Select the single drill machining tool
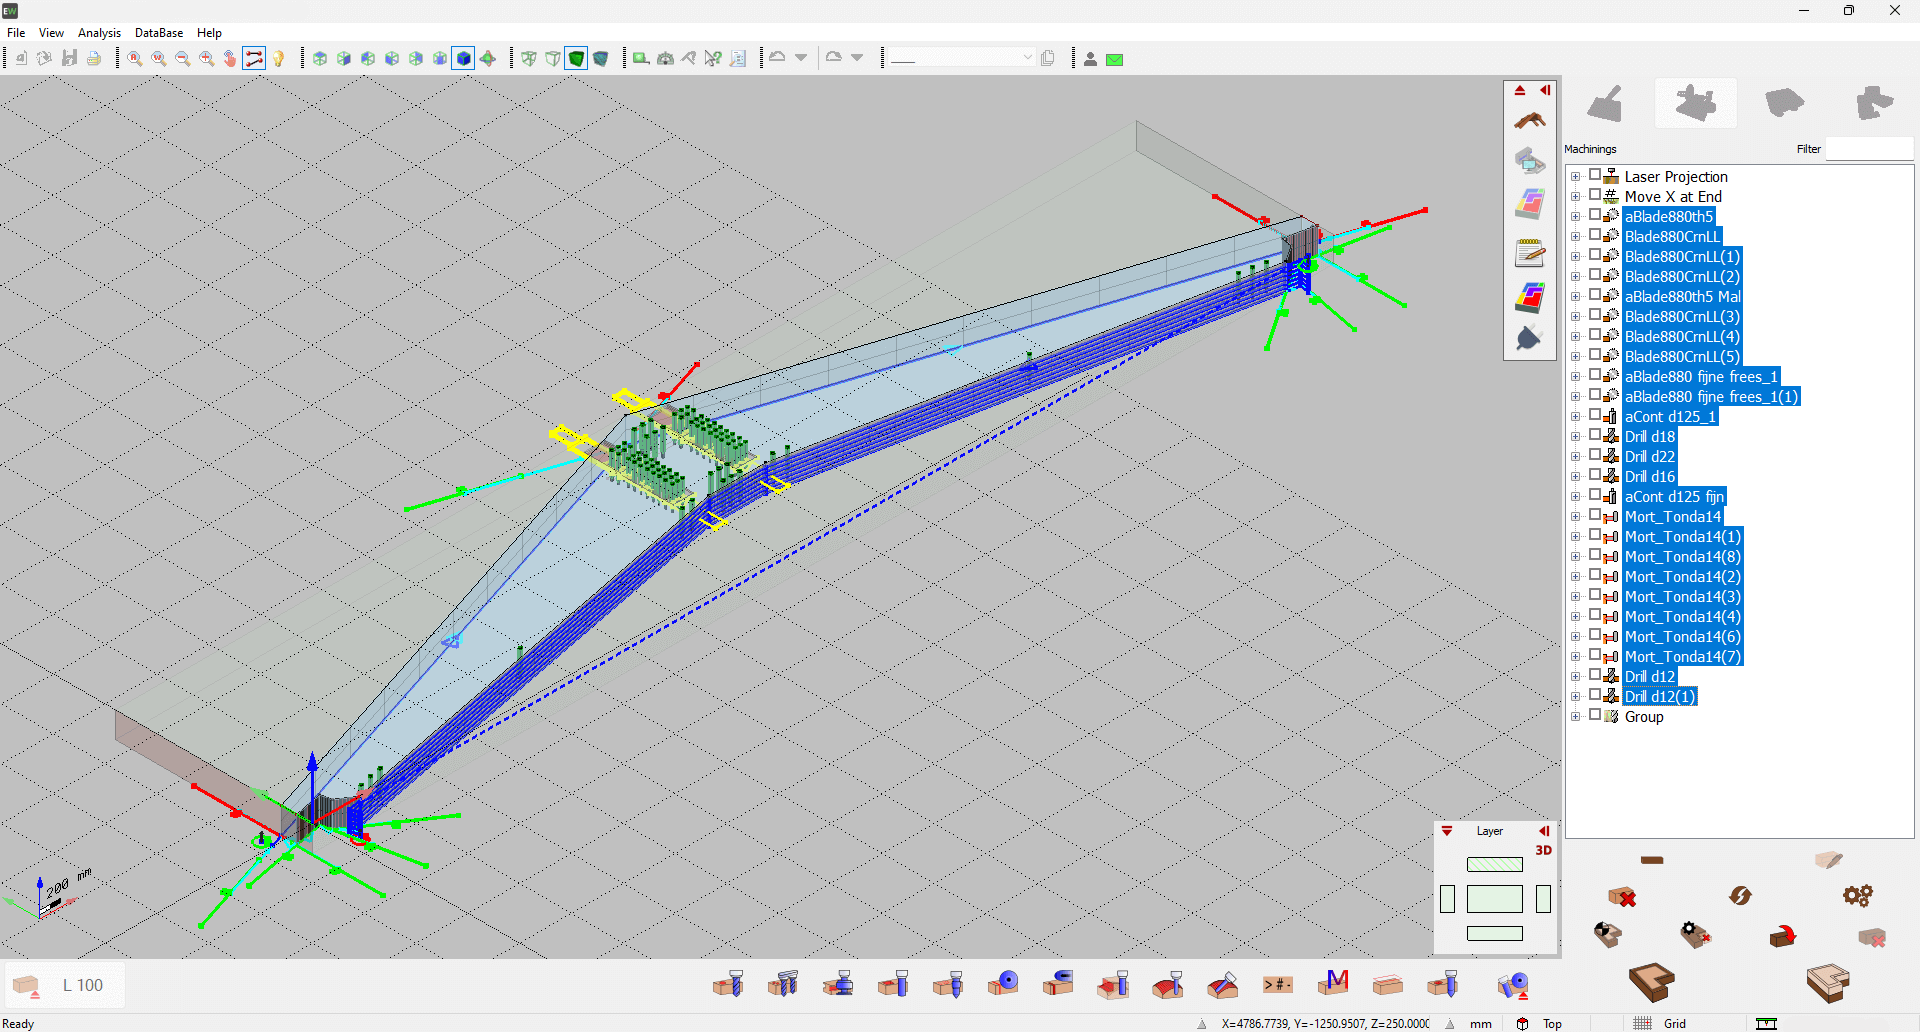Image resolution: width=1920 pixels, height=1032 pixels. (728, 985)
